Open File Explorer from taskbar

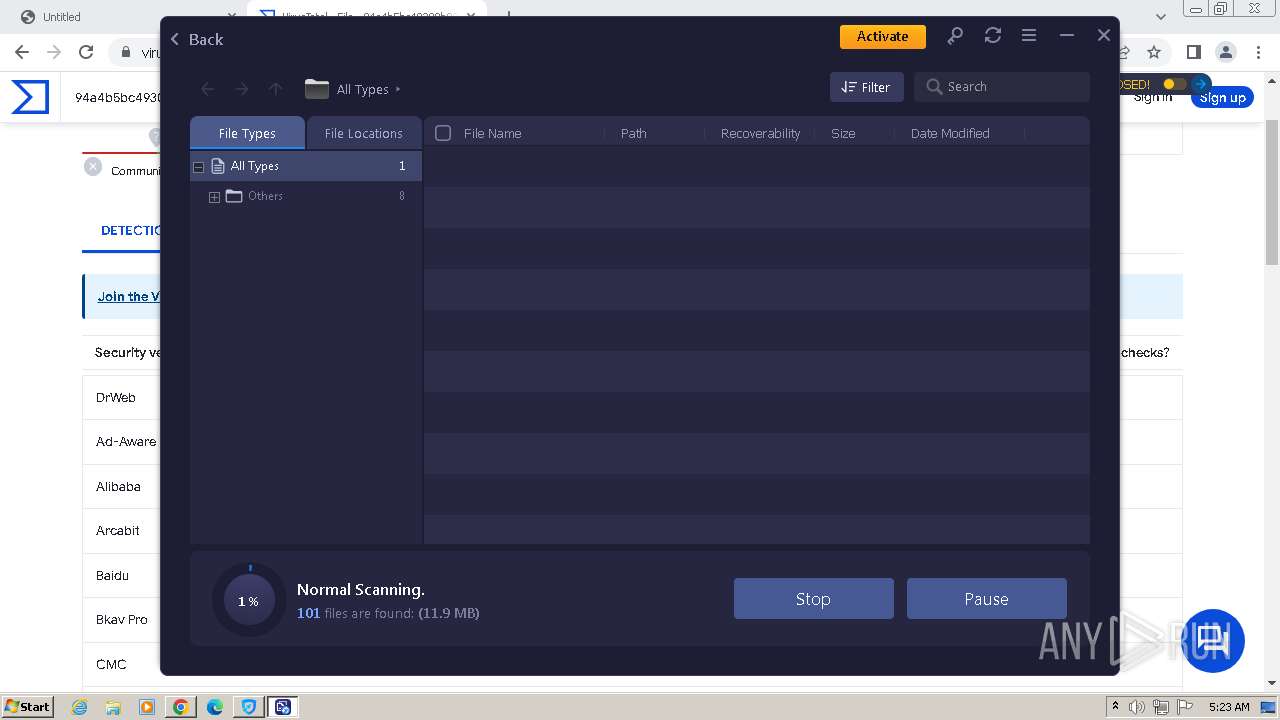pyautogui.click(x=113, y=707)
